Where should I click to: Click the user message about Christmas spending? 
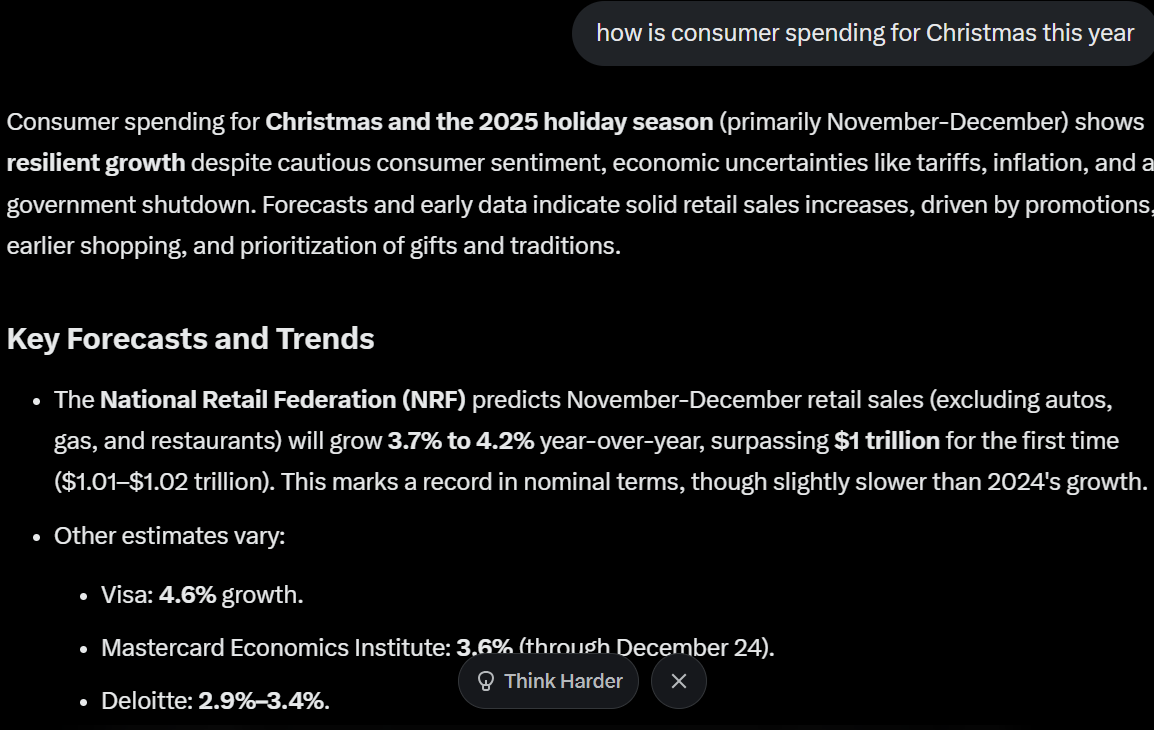coord(864,33)
